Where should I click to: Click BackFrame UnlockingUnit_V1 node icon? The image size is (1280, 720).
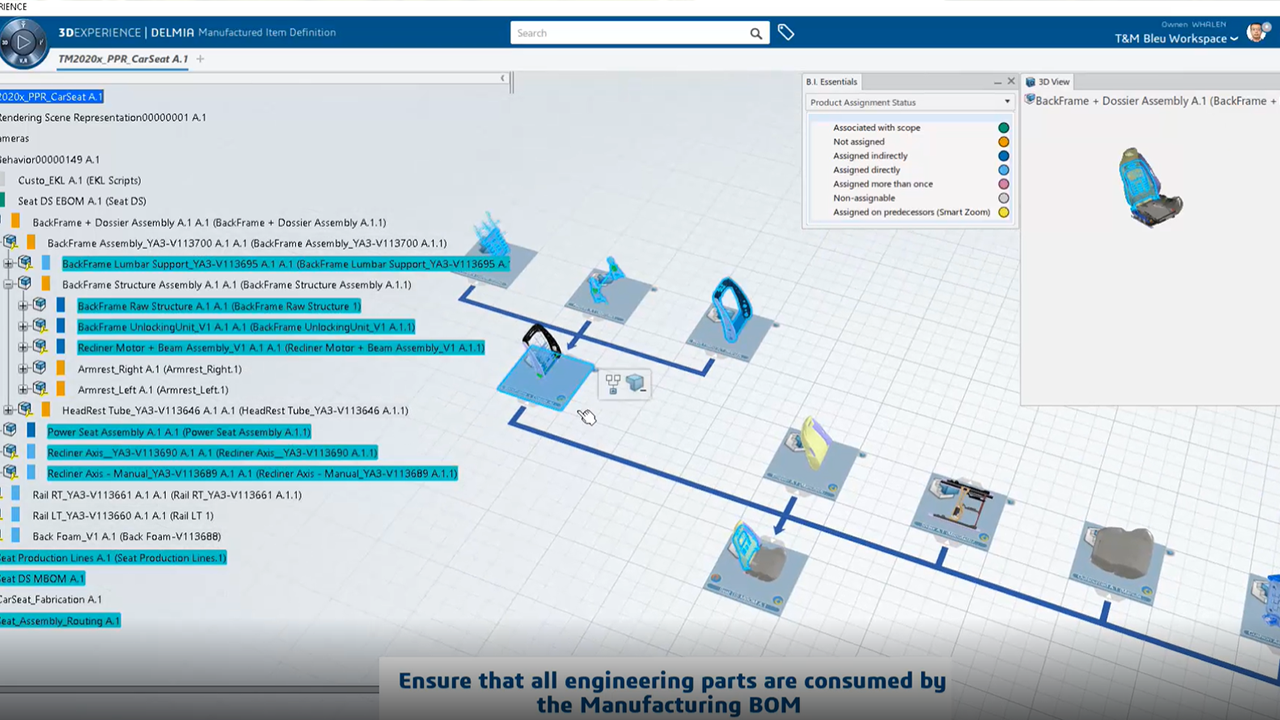(40, 327)
